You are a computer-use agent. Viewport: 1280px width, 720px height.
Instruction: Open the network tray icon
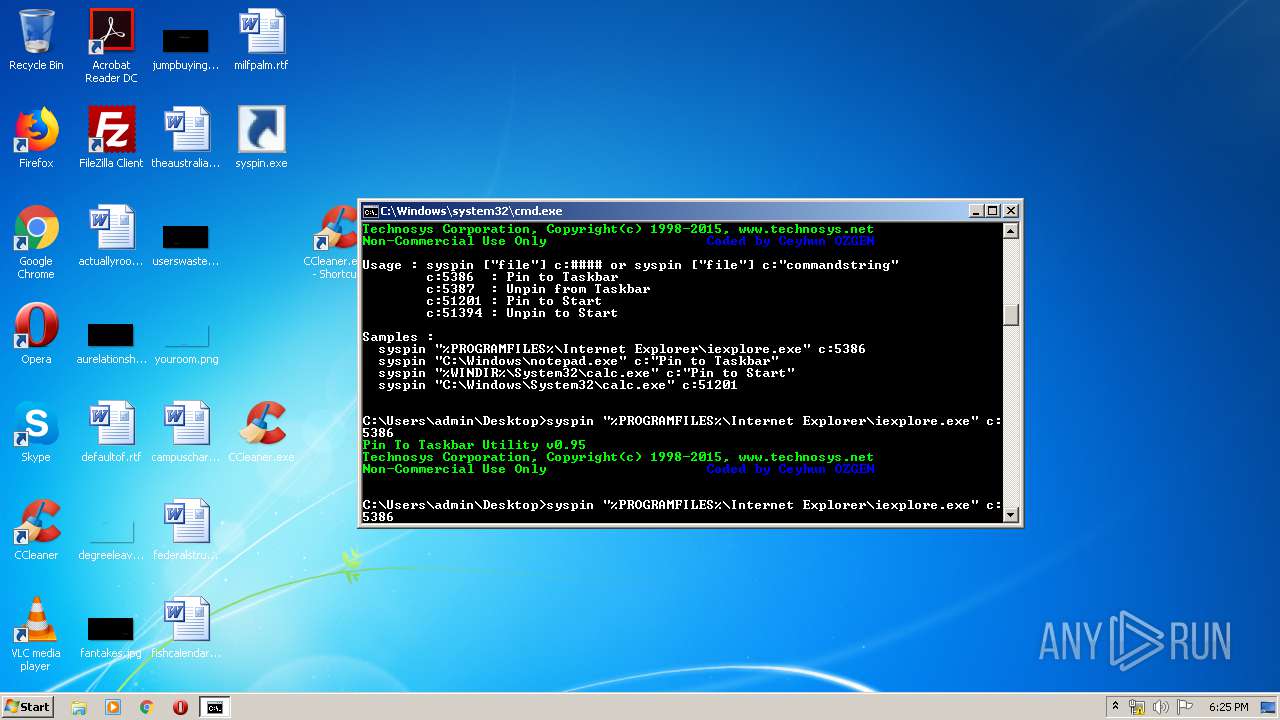coord(1137,707)
